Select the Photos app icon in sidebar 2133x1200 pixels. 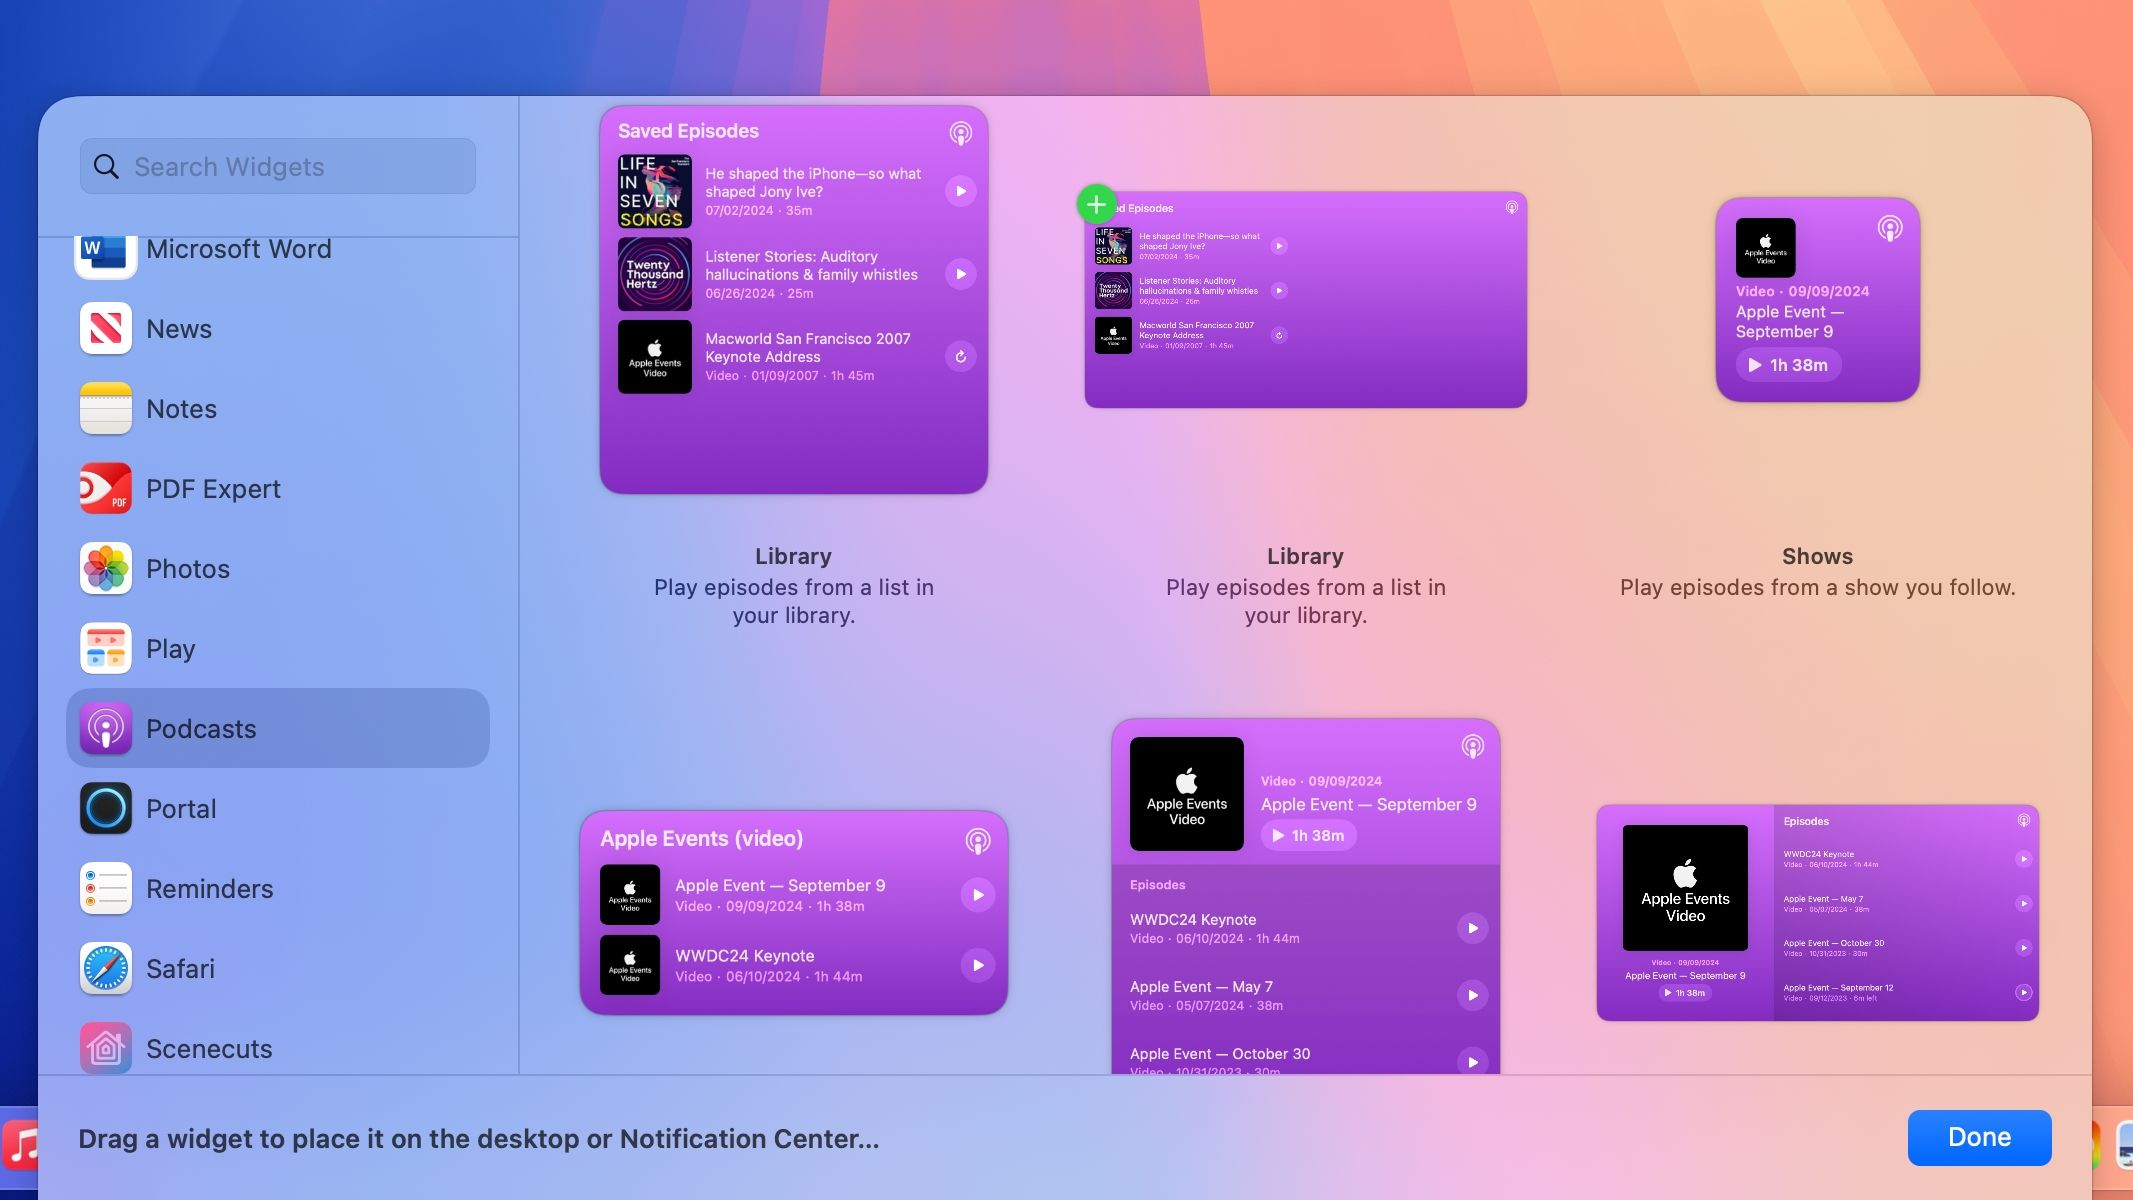[x=105, y=568]
